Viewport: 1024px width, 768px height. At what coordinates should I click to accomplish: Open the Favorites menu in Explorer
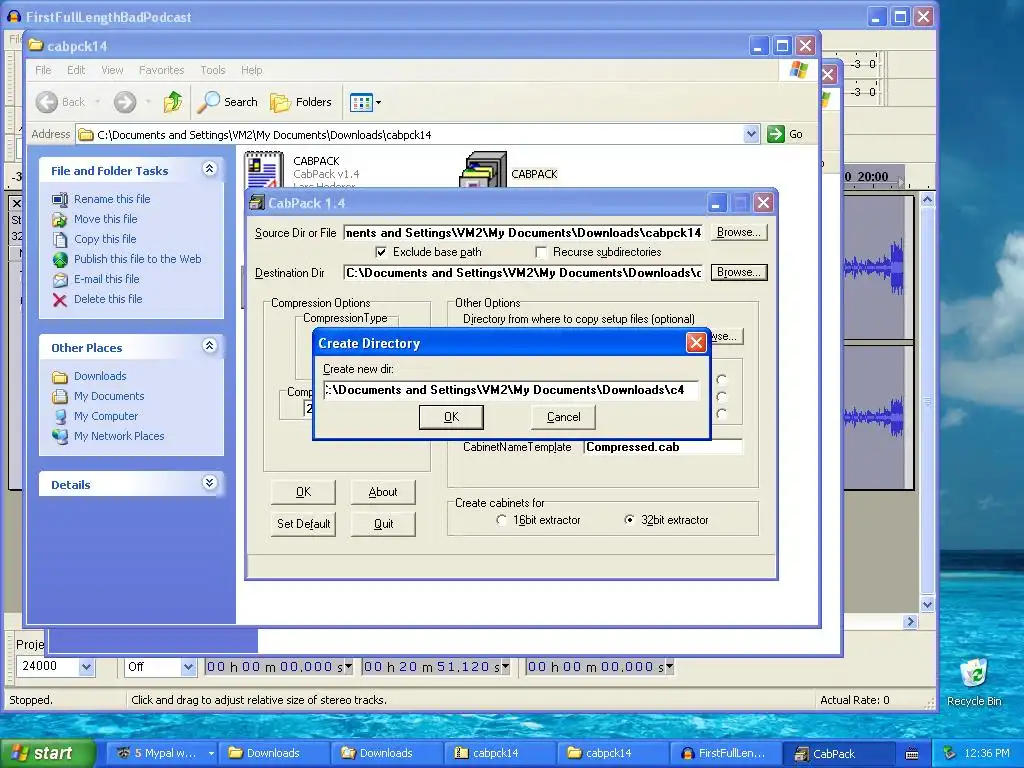click(x=161, y=70)
